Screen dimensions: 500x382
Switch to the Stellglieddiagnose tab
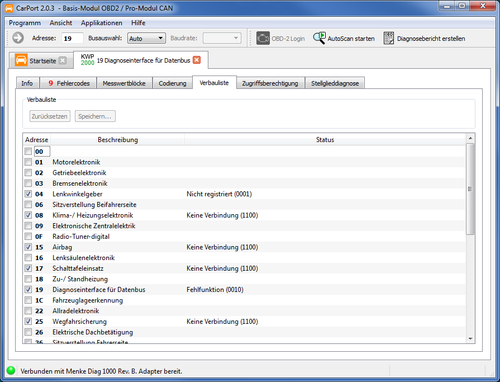click(335, 83)
